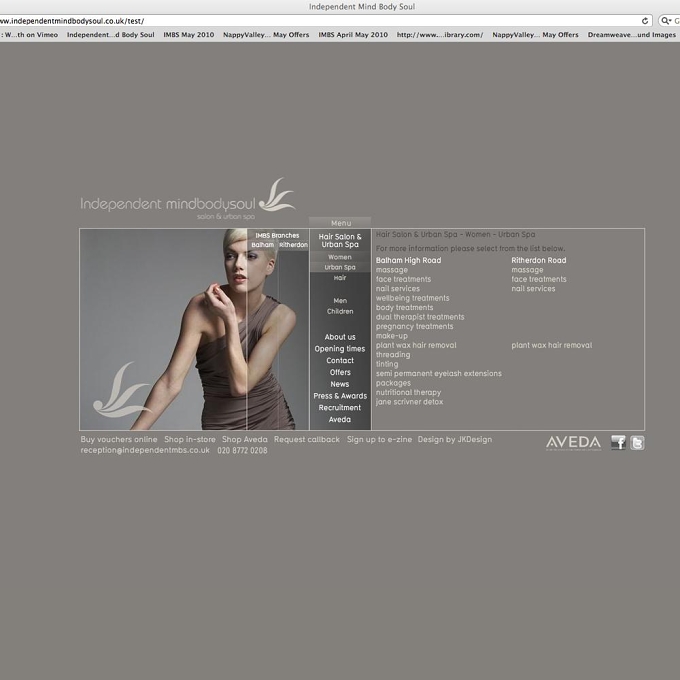Image resolution: width=680 pixels, height=680 pixels.
Task: Open Balham pregnancy treatments link
Action: 414,327
